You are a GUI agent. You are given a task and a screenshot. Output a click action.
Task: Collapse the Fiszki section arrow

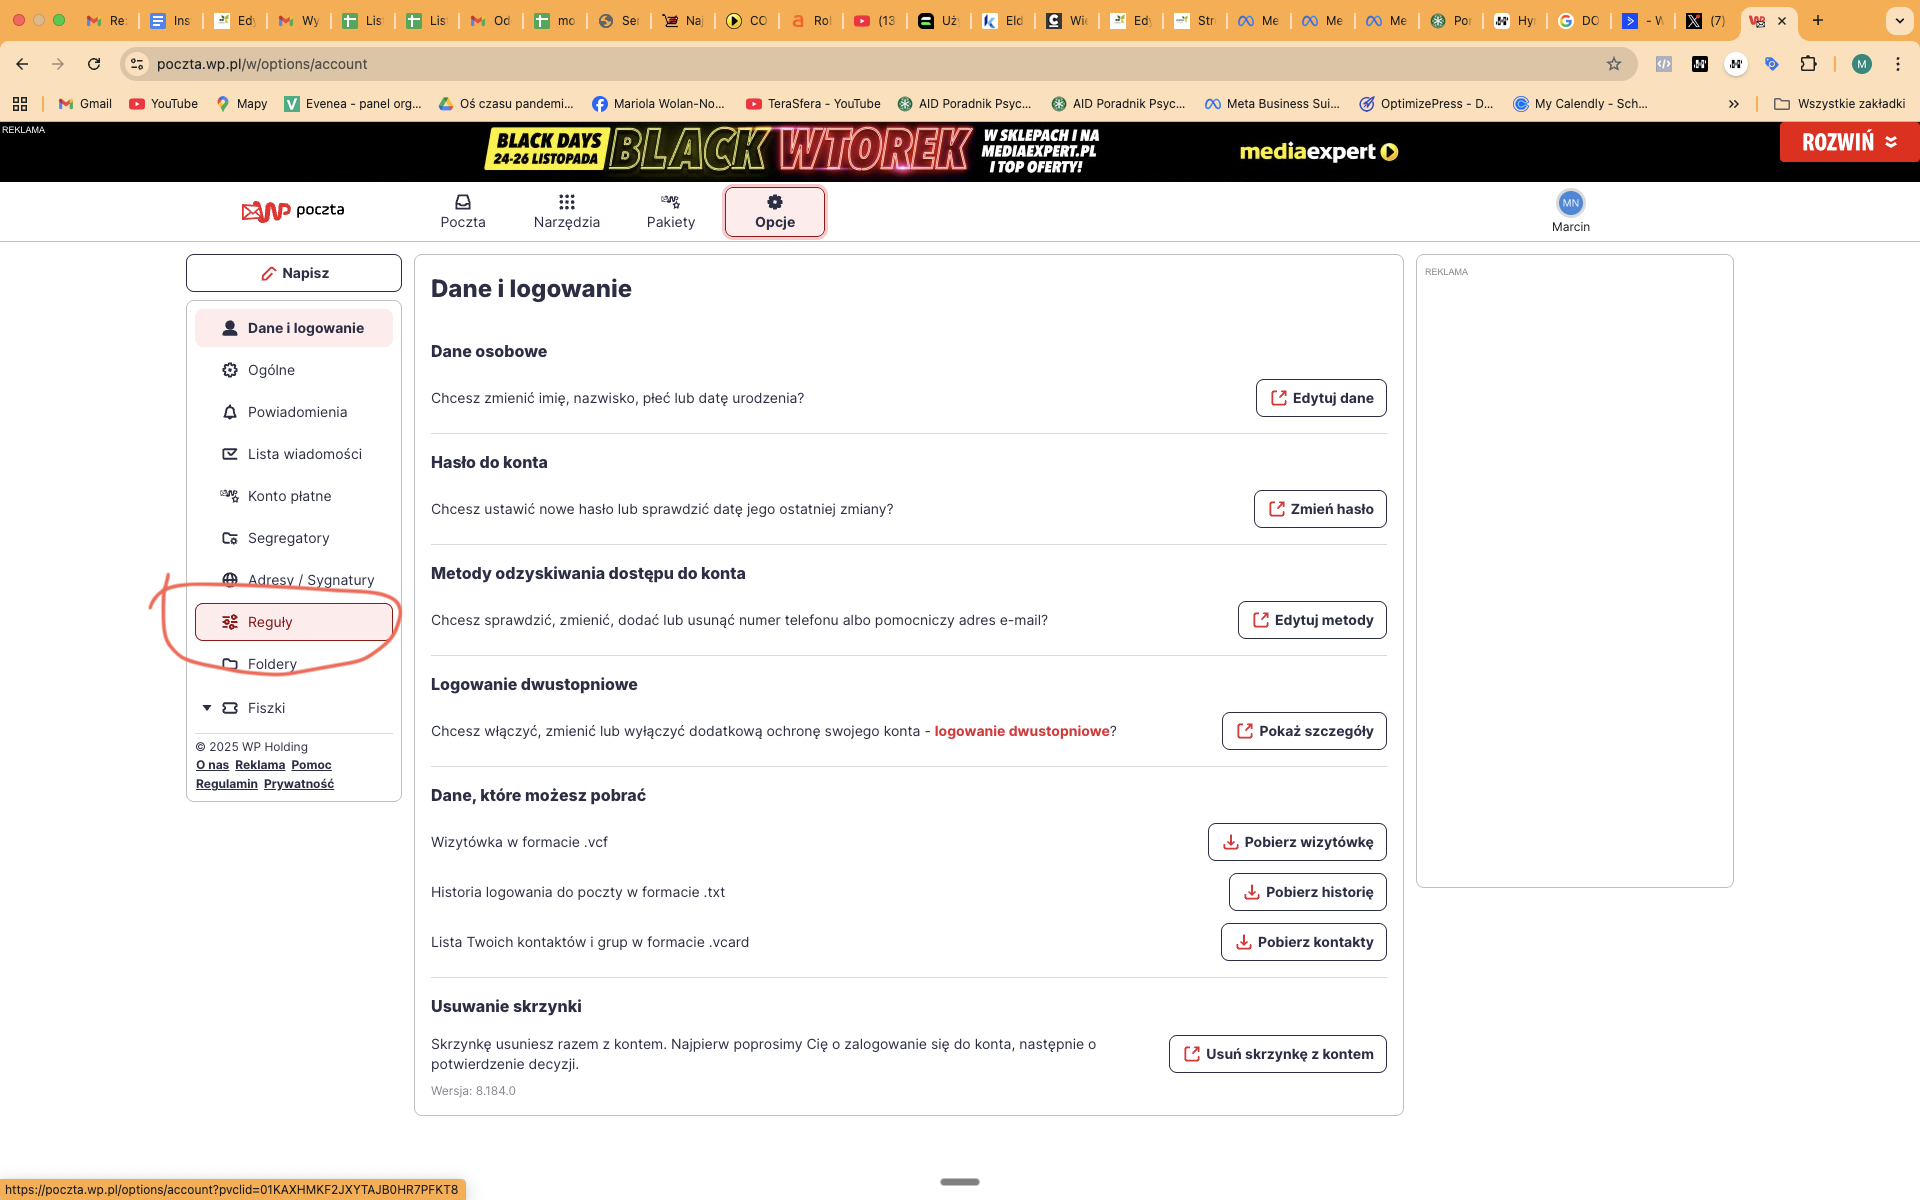pos(207,708)
